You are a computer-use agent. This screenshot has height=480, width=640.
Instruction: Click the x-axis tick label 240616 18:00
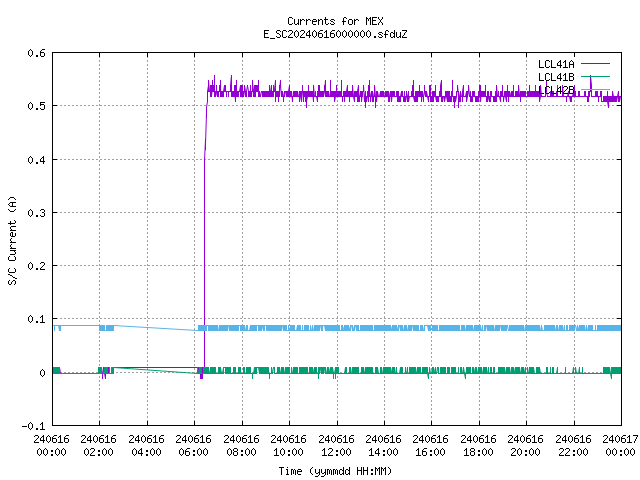click(x=478, y=446)
